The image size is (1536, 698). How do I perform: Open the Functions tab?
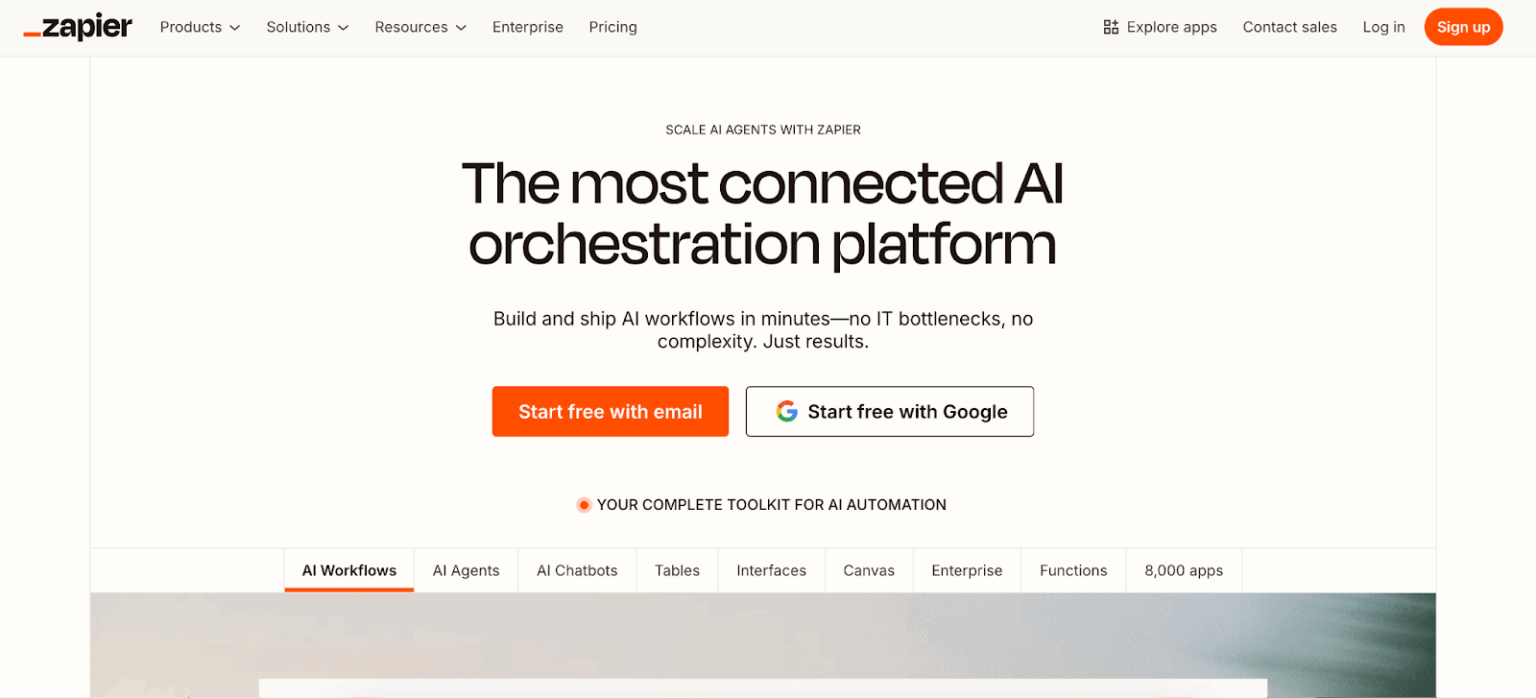click(x=1072, y=570)
